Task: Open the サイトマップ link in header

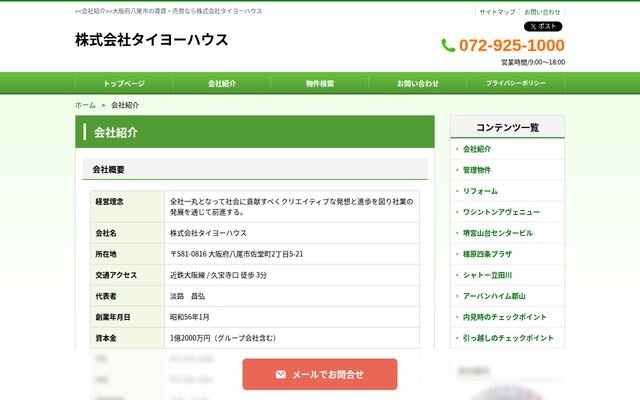Action: [497, 12]
